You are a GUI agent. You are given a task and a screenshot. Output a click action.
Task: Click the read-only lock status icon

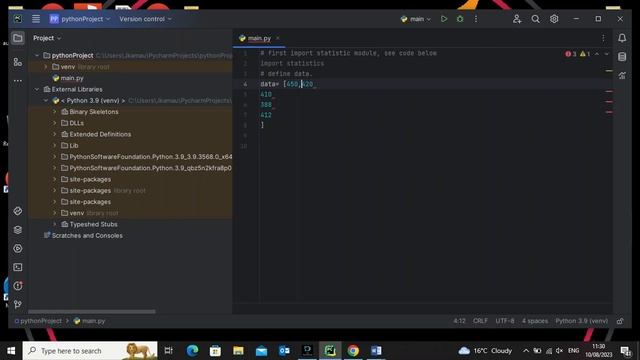620,321
